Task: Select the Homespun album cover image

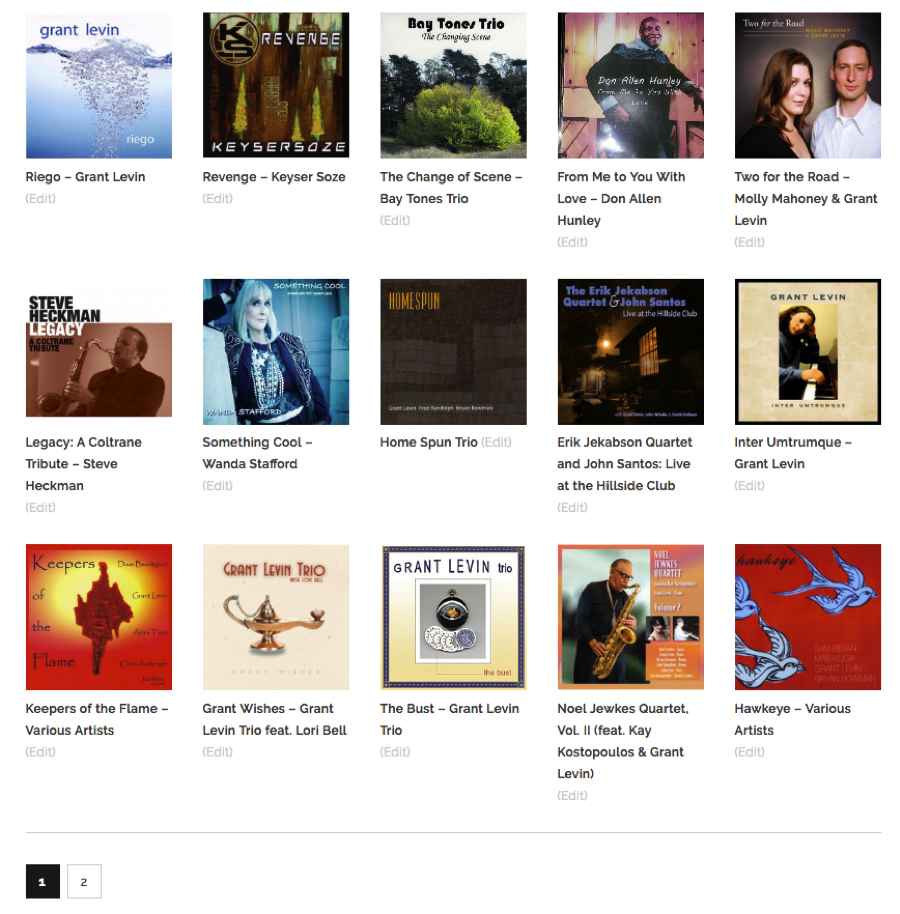Action: [453, 351]
